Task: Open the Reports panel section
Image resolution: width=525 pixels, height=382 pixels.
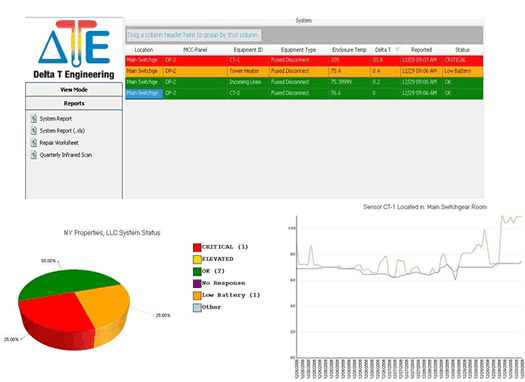Action: [74, 103]
